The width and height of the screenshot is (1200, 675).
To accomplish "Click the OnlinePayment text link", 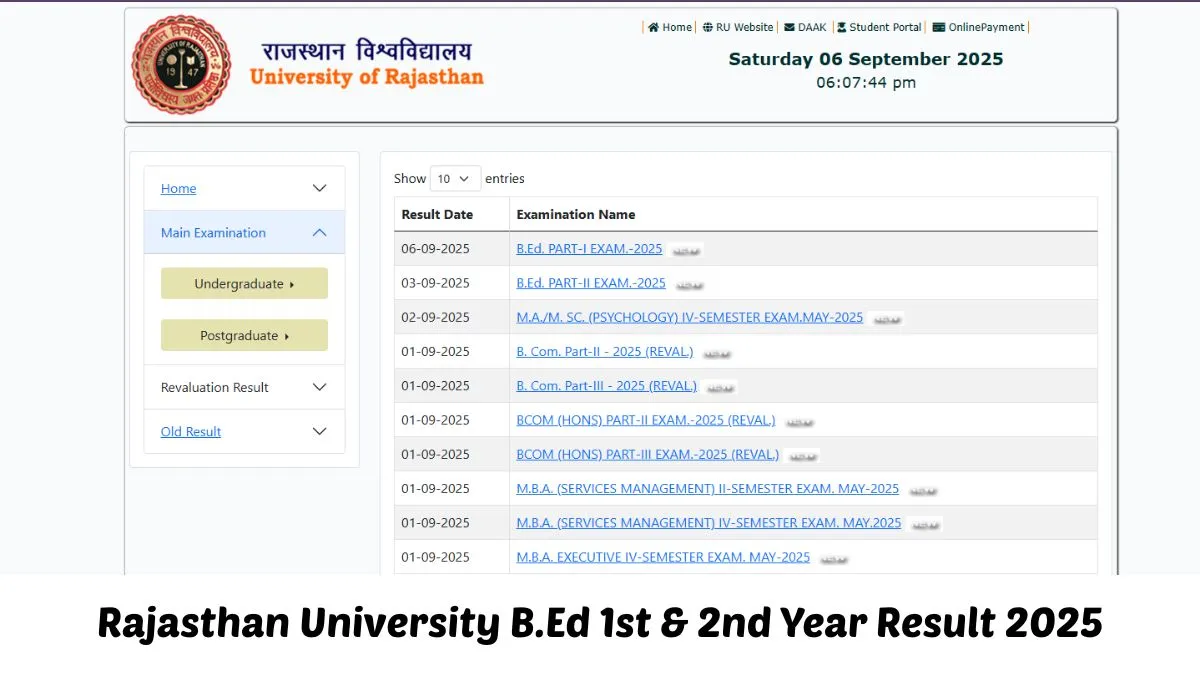I will click(x=987, y=28).
